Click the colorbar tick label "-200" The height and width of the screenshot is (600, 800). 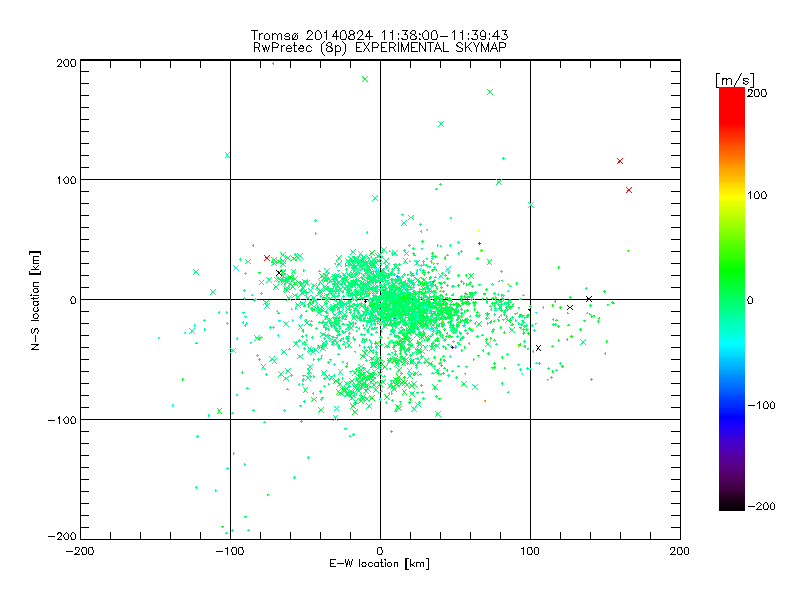(761, 506)
